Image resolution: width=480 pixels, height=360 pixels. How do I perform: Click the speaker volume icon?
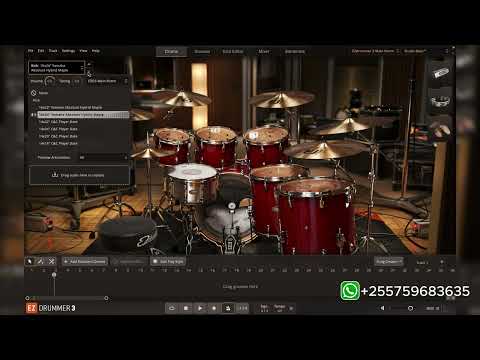pyautogui.click(x=383, y=308)
